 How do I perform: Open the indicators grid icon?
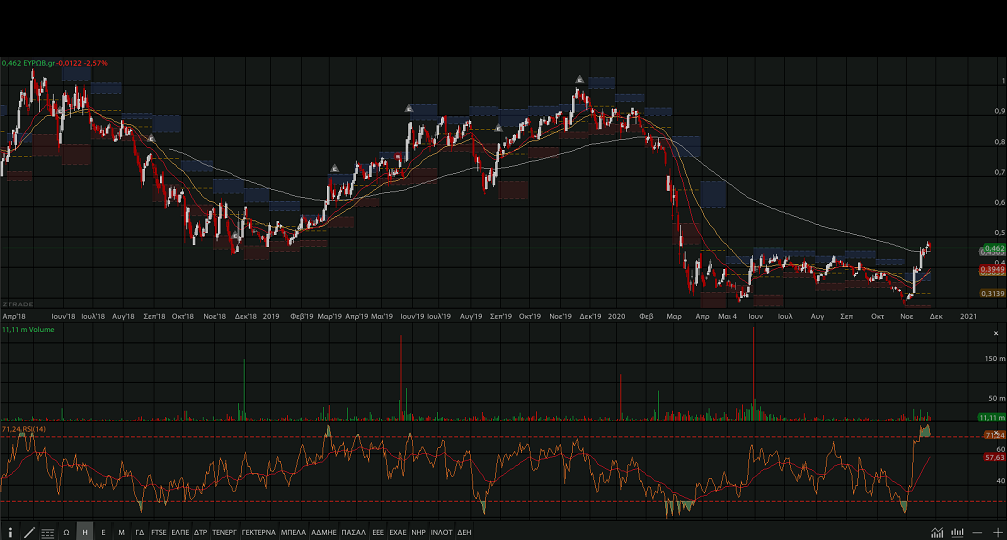tap(47, 532)
